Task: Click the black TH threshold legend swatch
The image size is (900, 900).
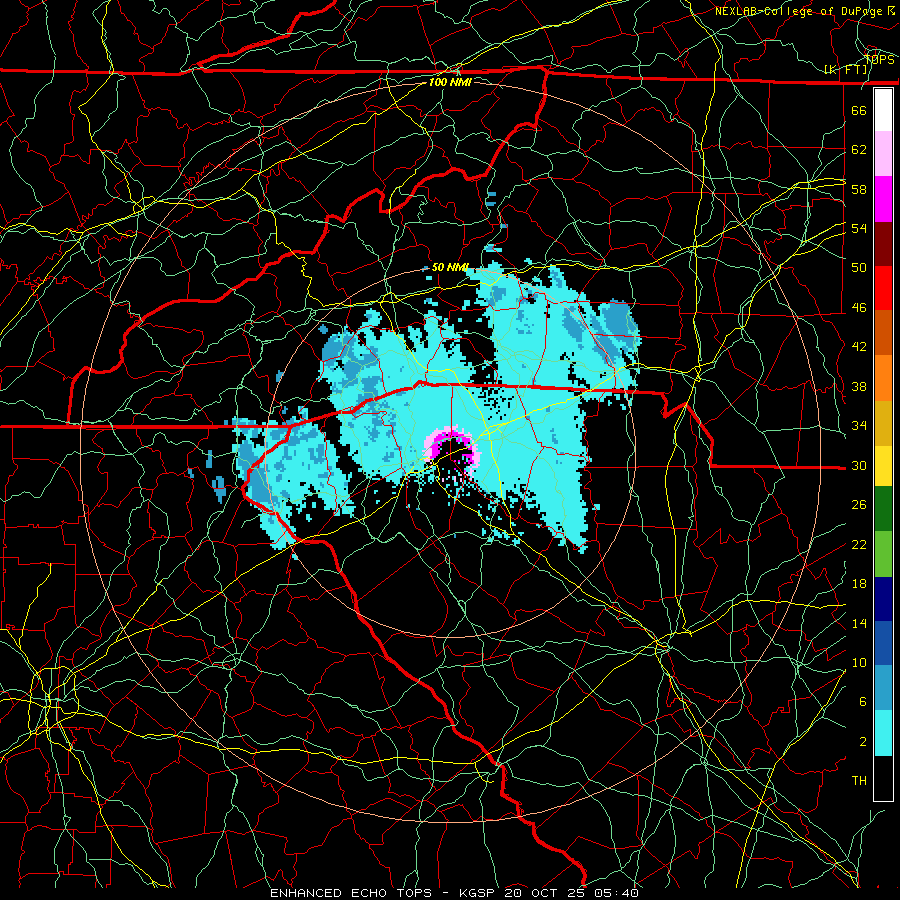Action: tap(883, 777)
